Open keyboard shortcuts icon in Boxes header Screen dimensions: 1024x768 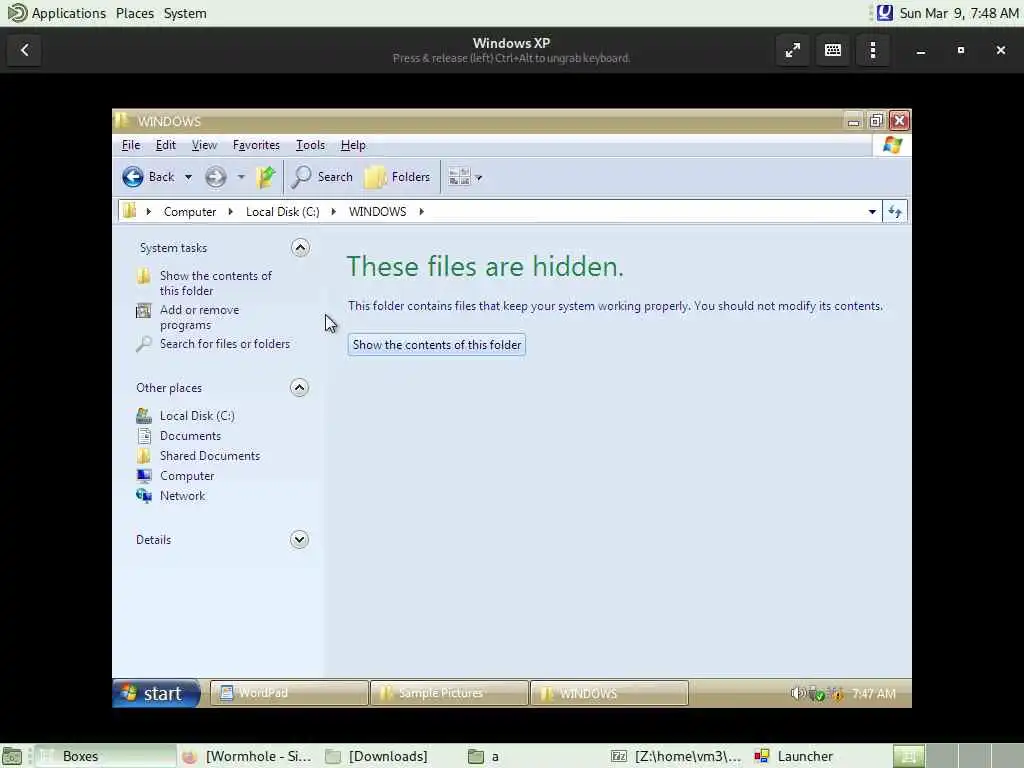point(833,50)
